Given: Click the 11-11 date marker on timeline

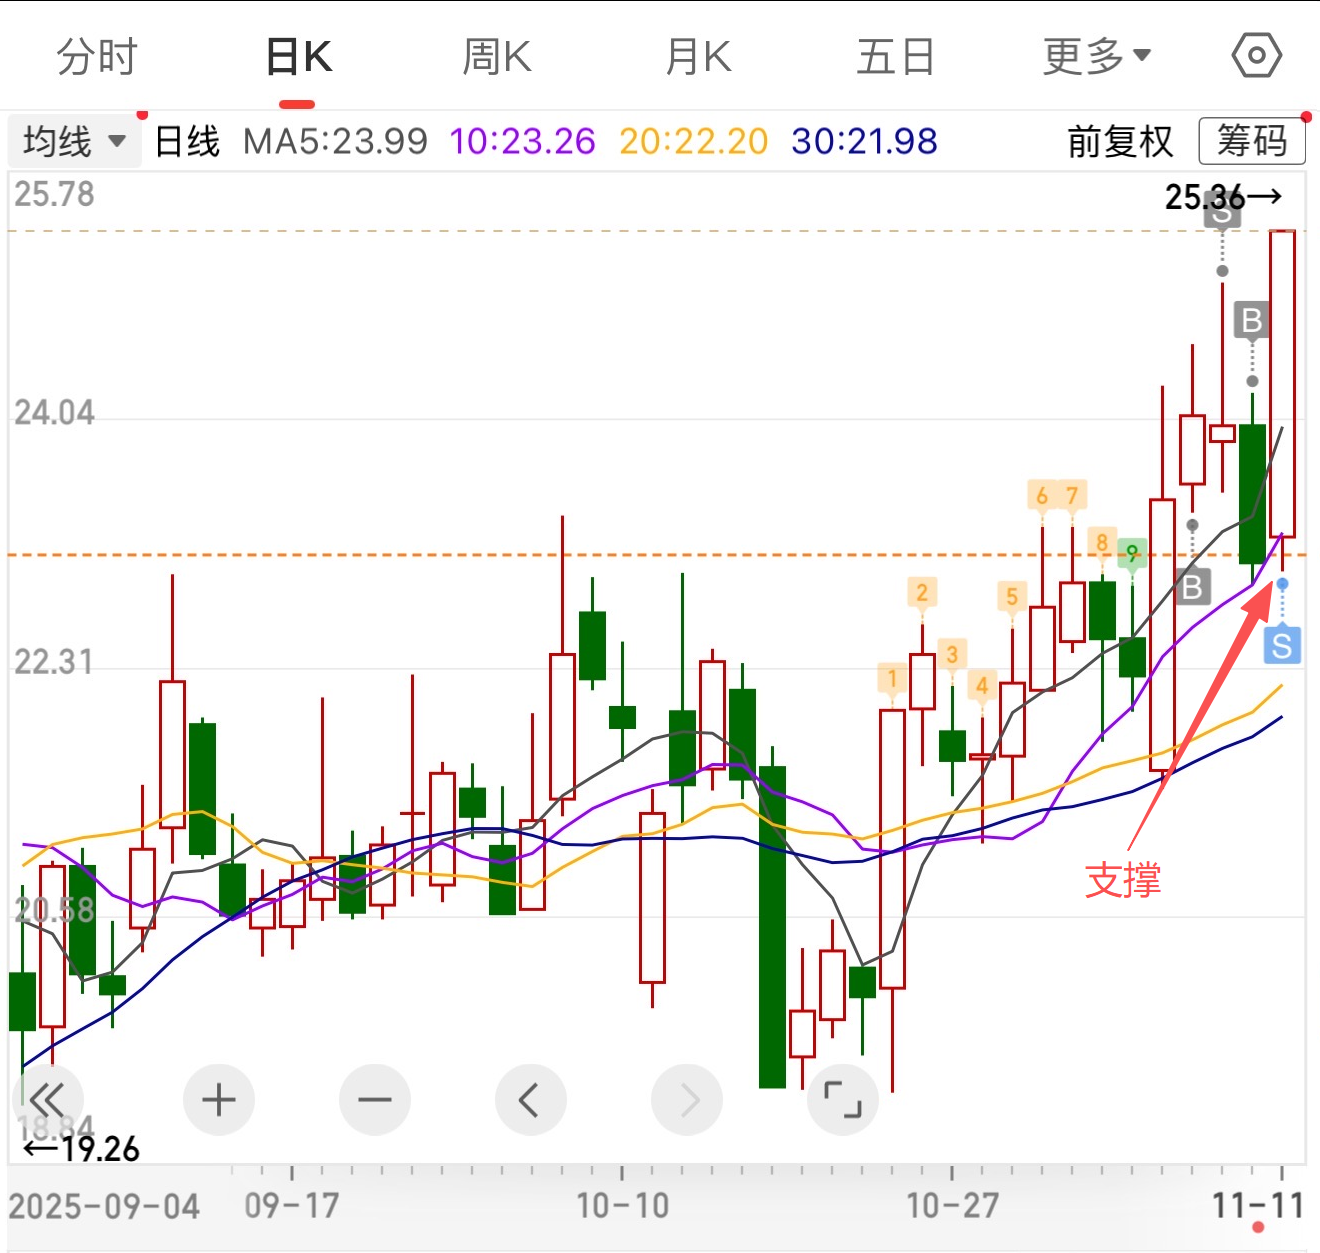Looking at the screenshot, I should tap(1259, 1205).
